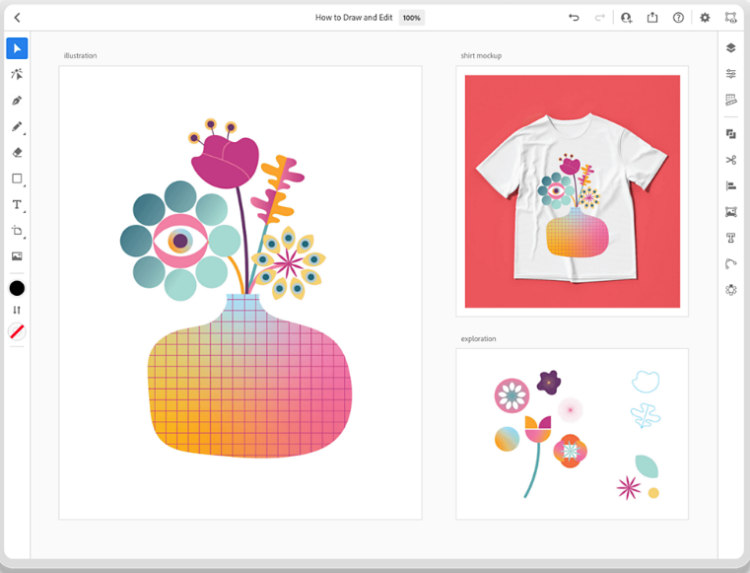Select the Type tool
The height and width of the screenshot is (573, 750).
[x=17, y=205]
